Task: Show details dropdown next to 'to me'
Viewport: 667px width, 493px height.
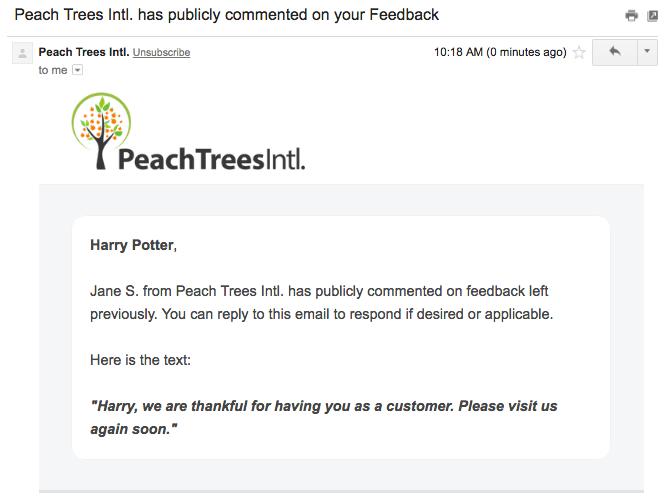Action: pos(77,70)
